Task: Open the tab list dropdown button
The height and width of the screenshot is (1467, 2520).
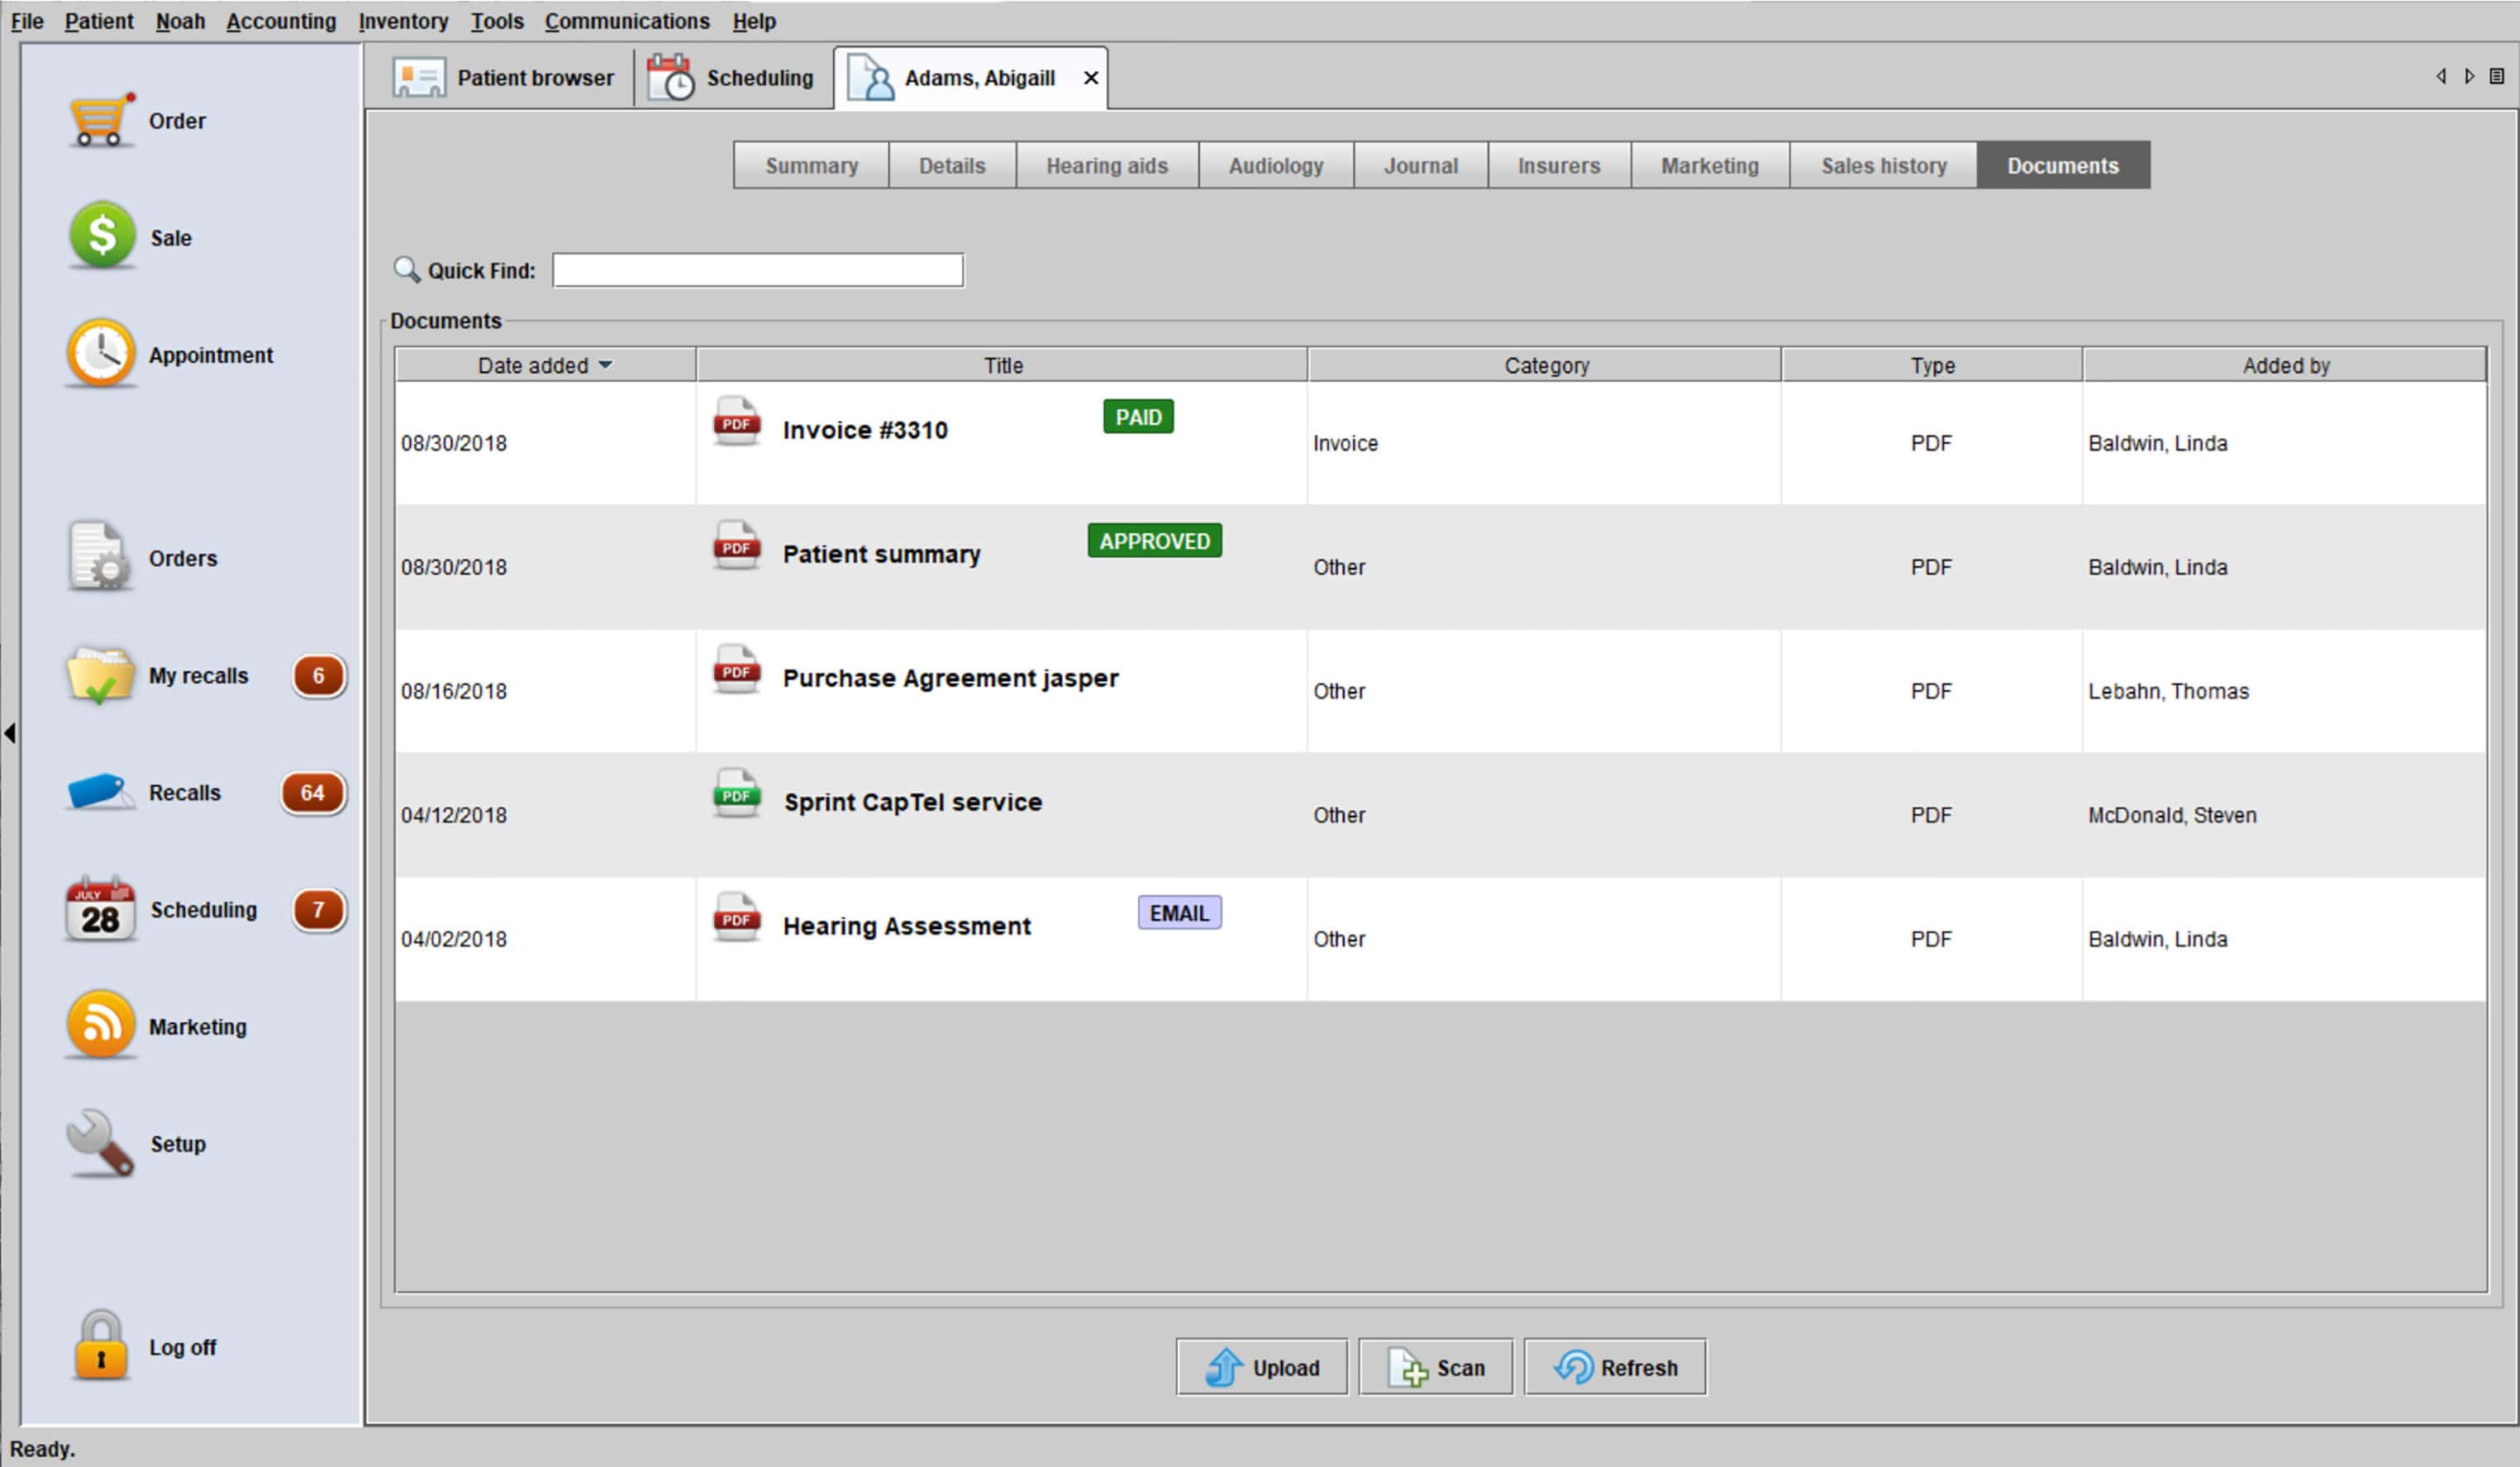Action: (x=2497, y=76)
